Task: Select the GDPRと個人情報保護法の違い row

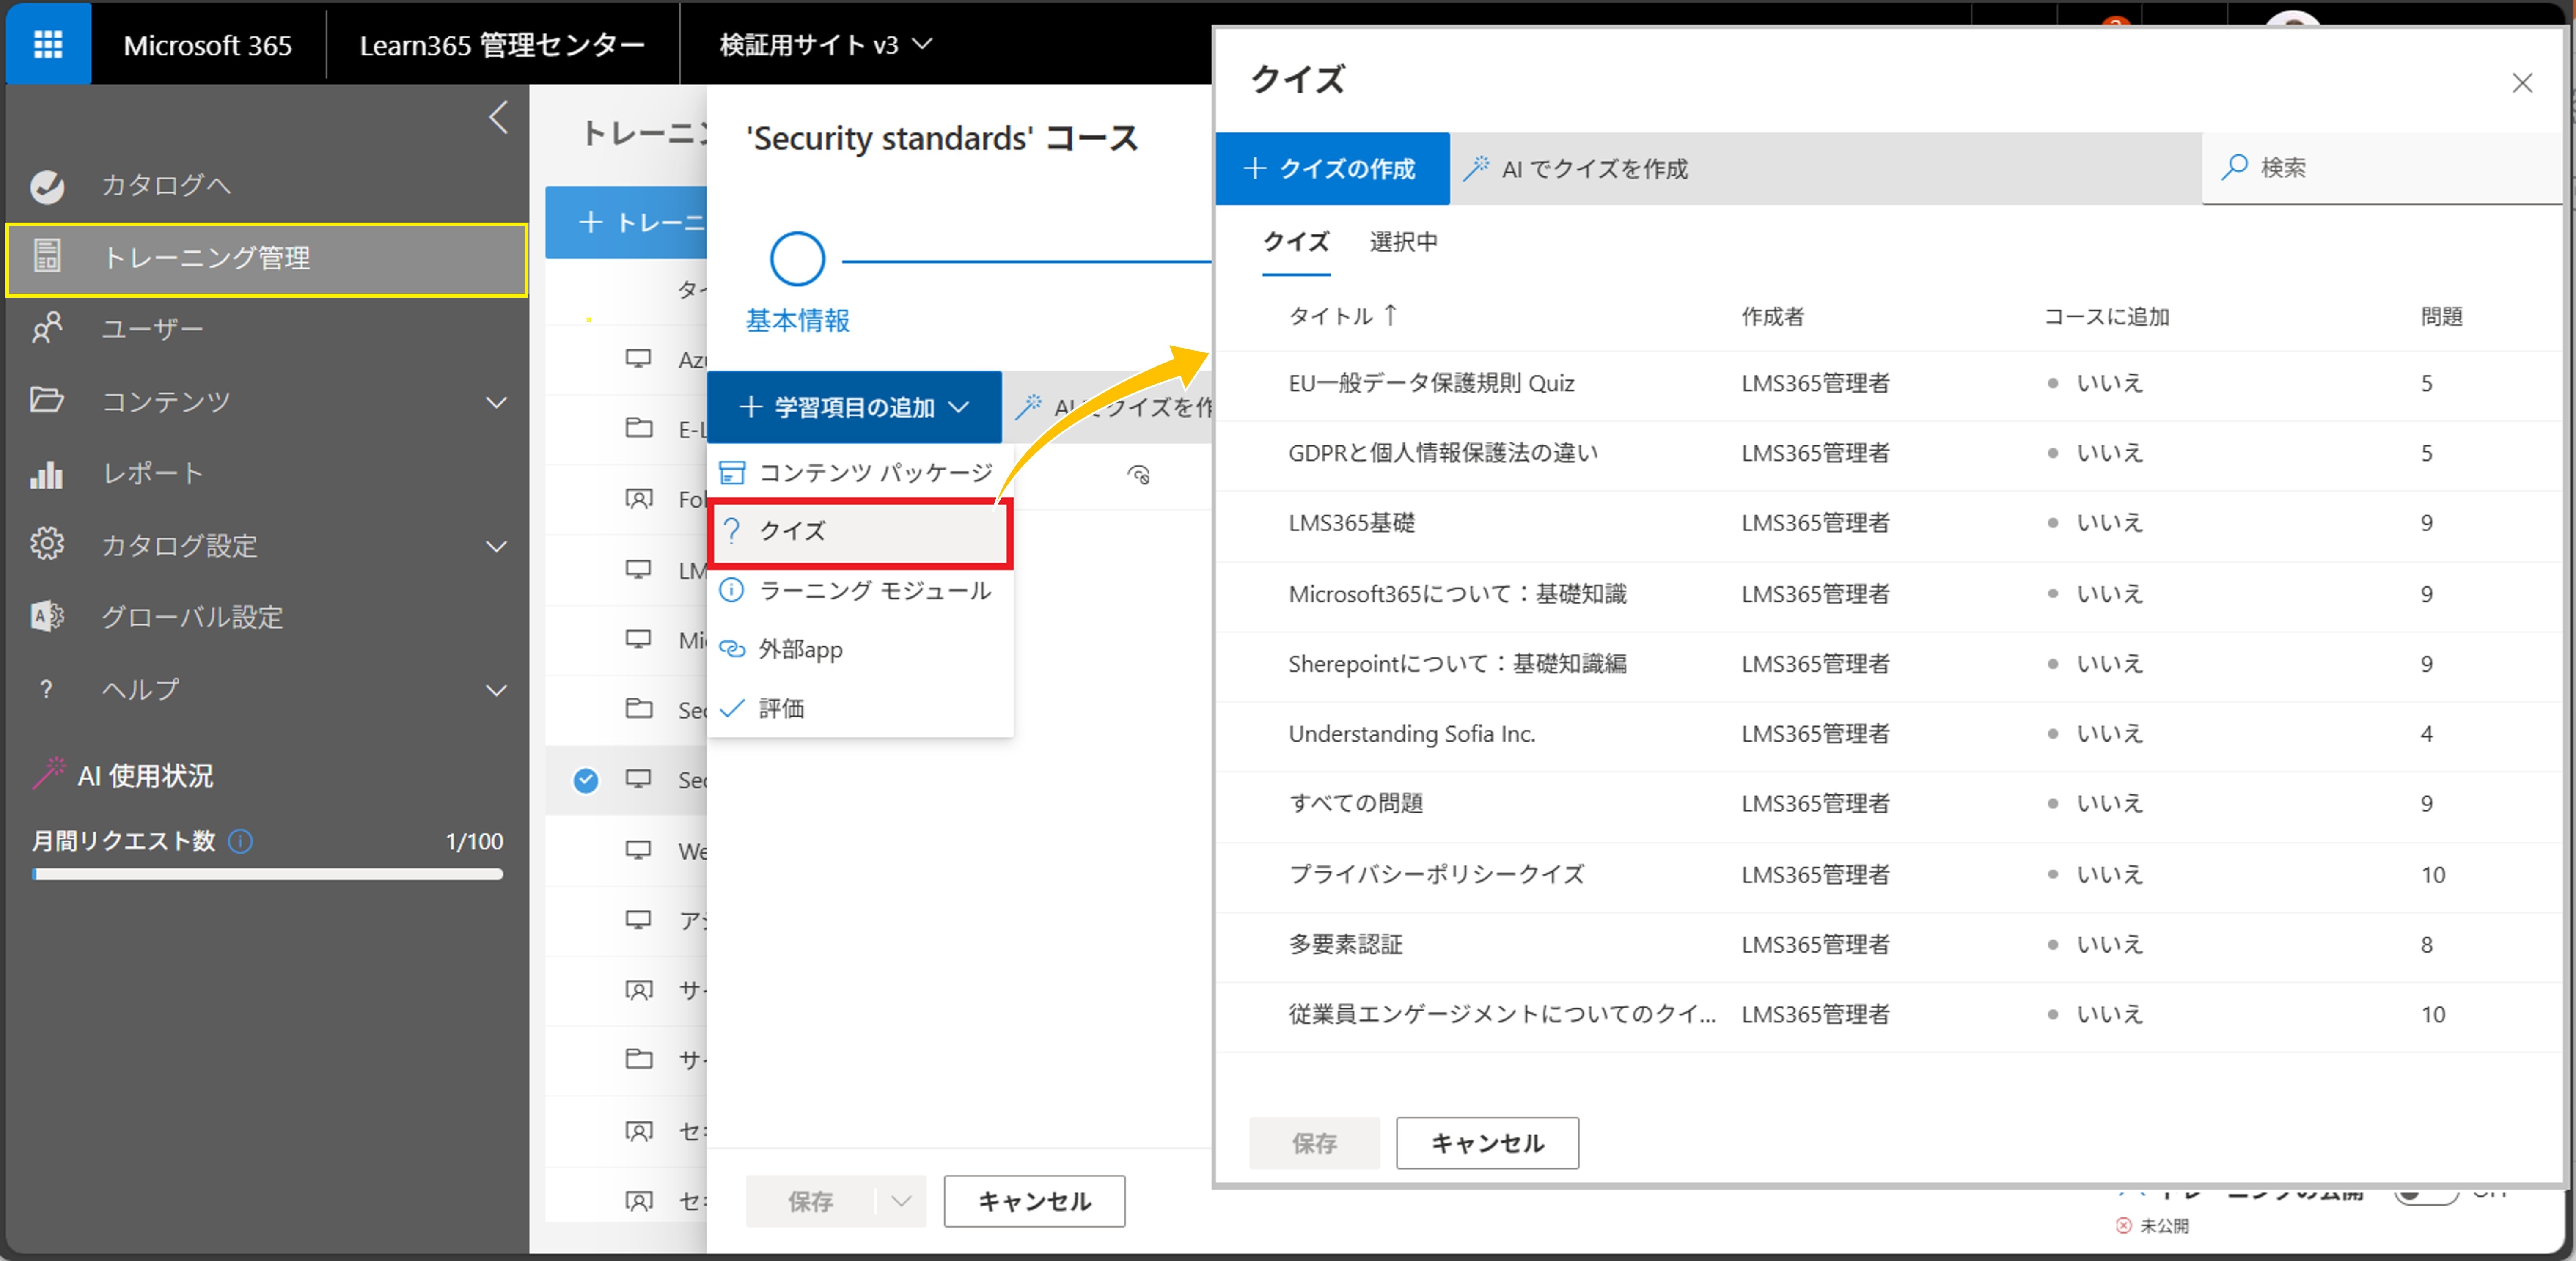Action: coord(1890,454)
